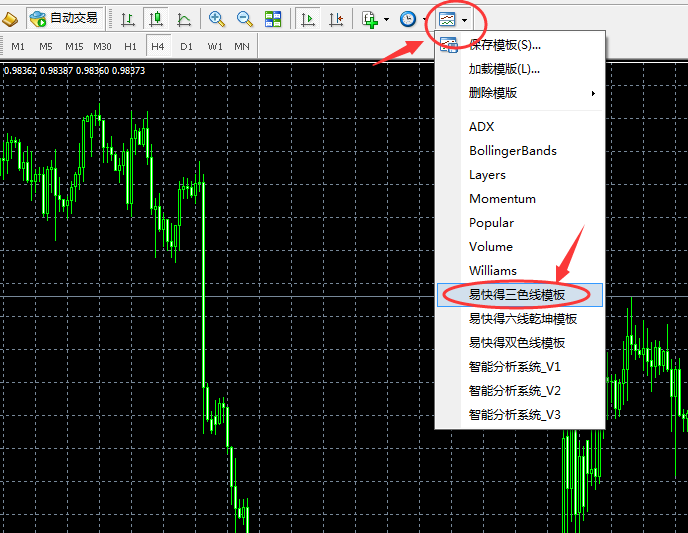Choose 保存模板(S)... menu entry
Viewport: 688px width, 533px height.
[x=520, y=45]
